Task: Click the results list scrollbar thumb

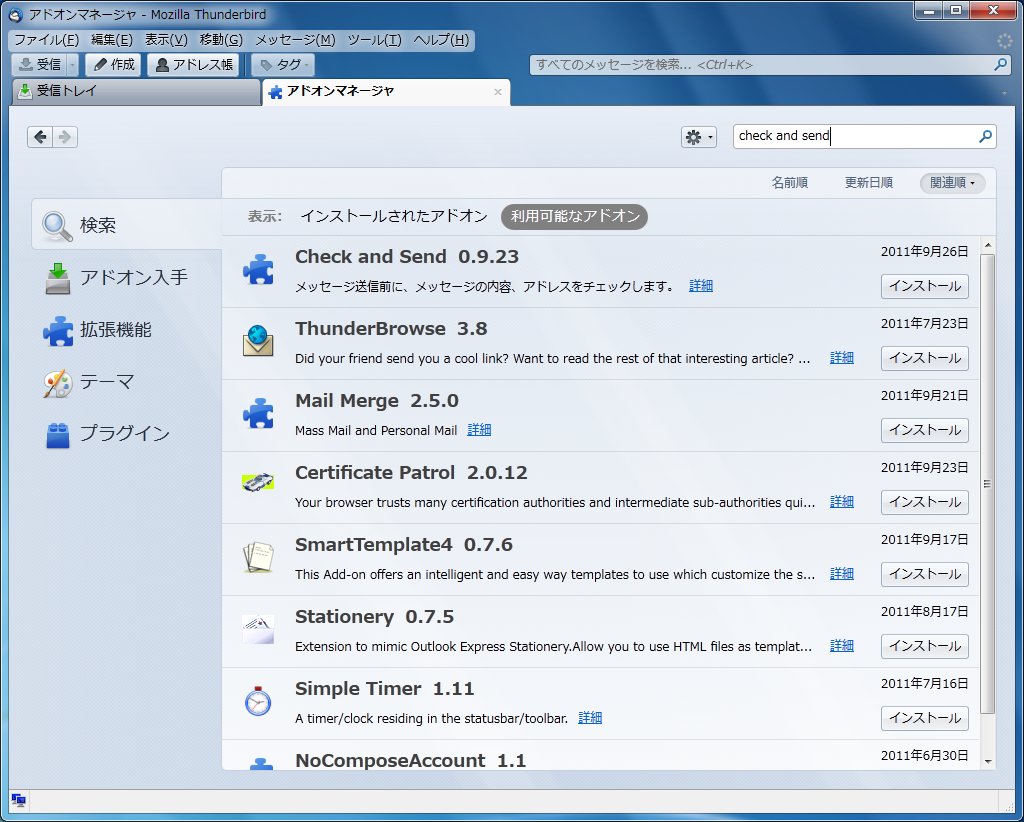Action: [x=987, y=484]
